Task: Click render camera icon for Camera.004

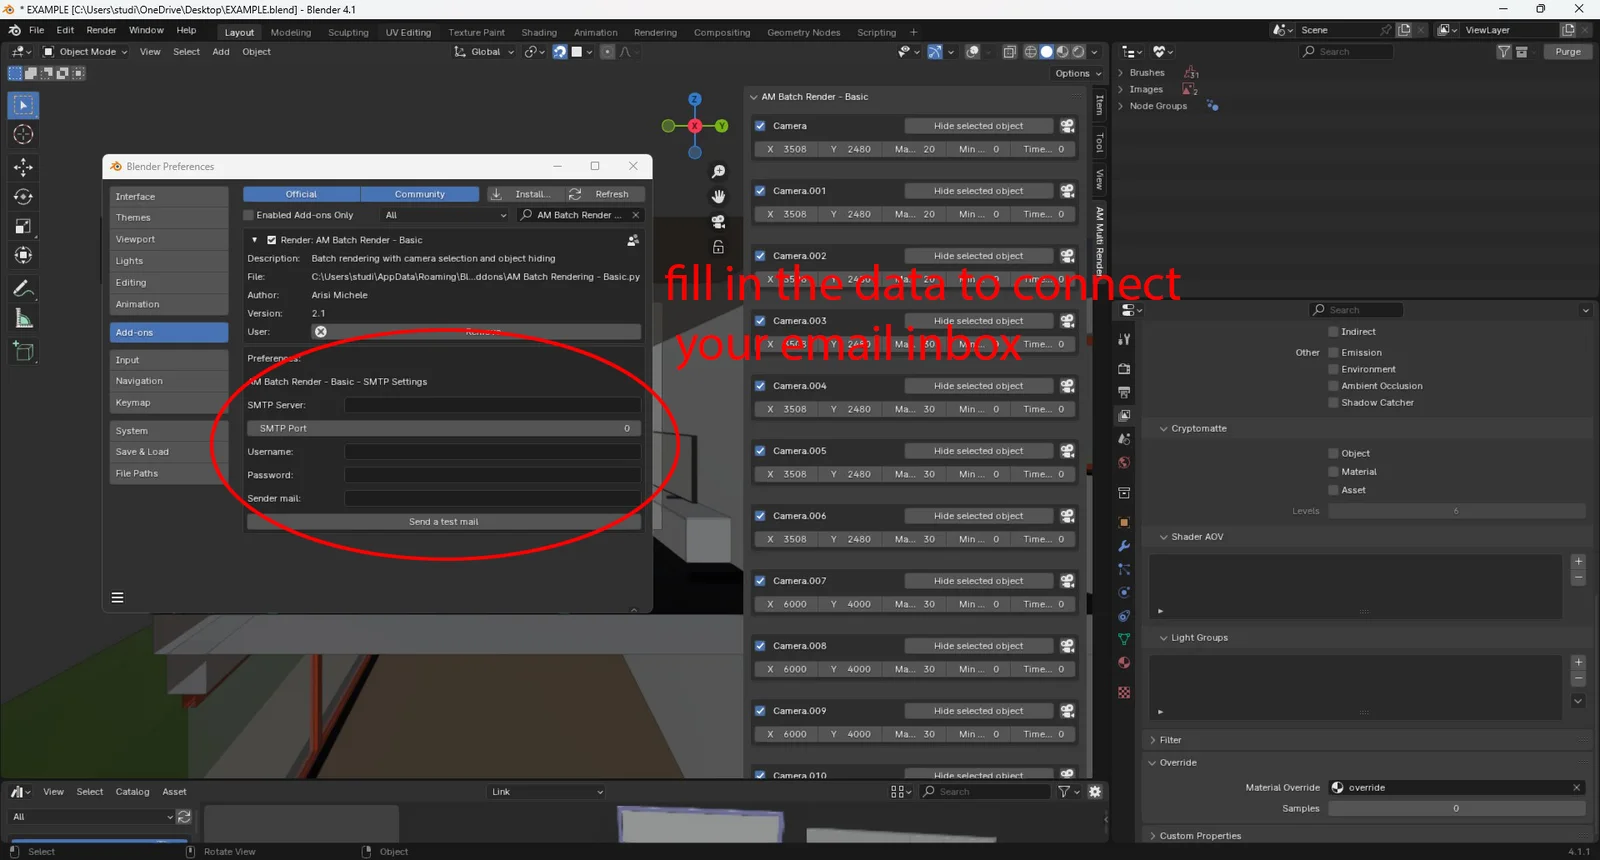Action: (x=1067, y=386)
